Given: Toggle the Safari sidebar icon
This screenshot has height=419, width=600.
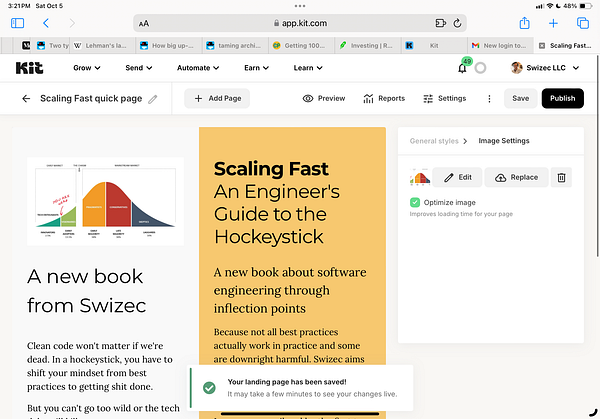Looking at the screenshot, I should (17, 23).
